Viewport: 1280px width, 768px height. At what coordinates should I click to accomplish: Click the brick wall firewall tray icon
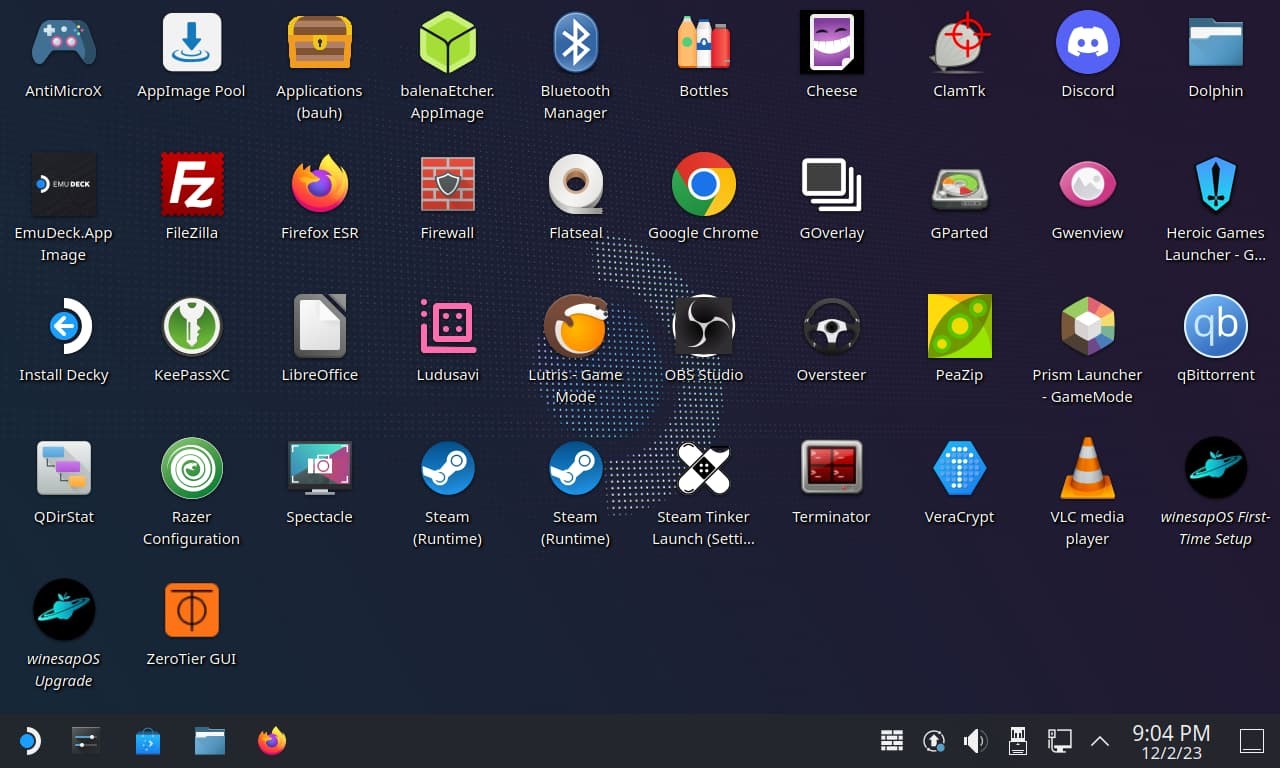click(892, 741)
